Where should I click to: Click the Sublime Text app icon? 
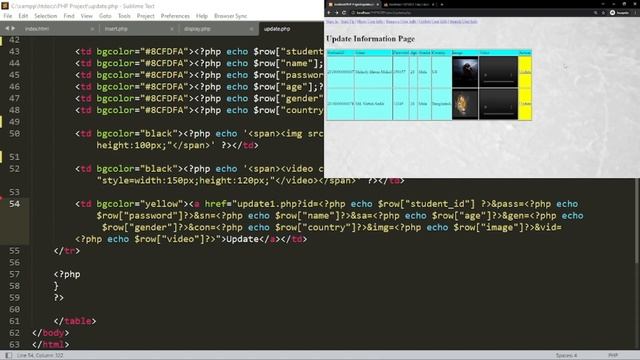[x=5, y=6]
